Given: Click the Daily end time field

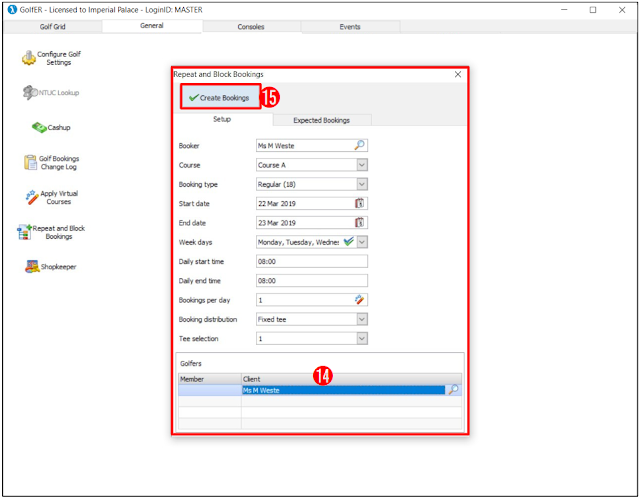Looking at the screenshot, I should pyautogui.click(x=312, y=280).
